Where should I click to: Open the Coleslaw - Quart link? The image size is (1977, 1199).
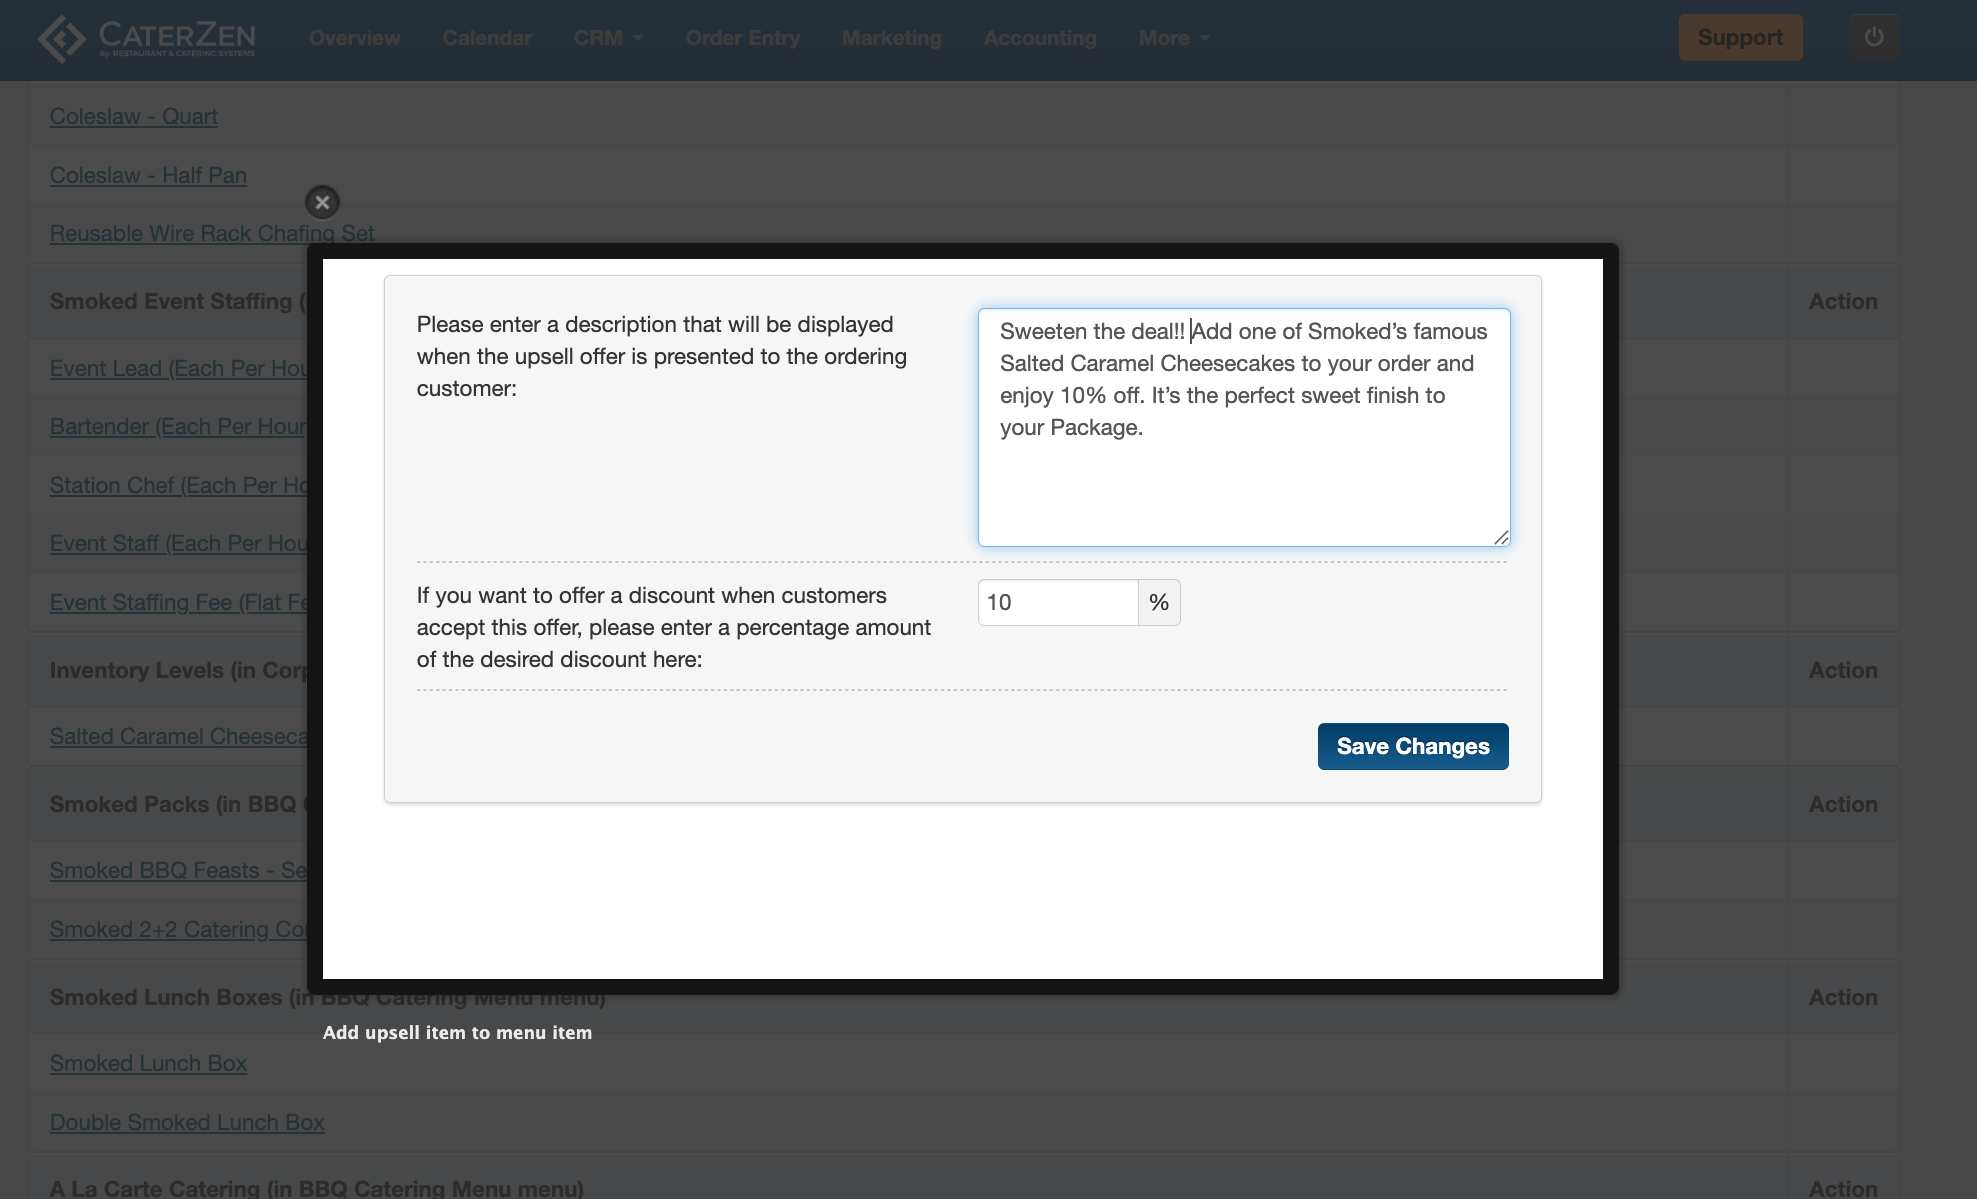pos(134,116)
